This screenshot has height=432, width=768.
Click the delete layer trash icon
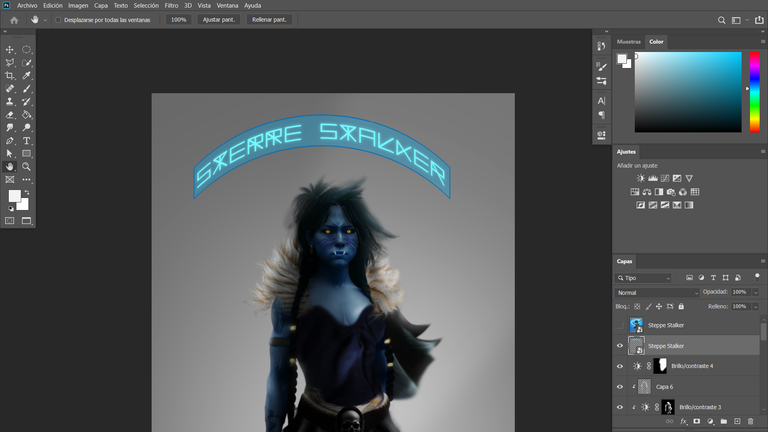pos(750,421)
